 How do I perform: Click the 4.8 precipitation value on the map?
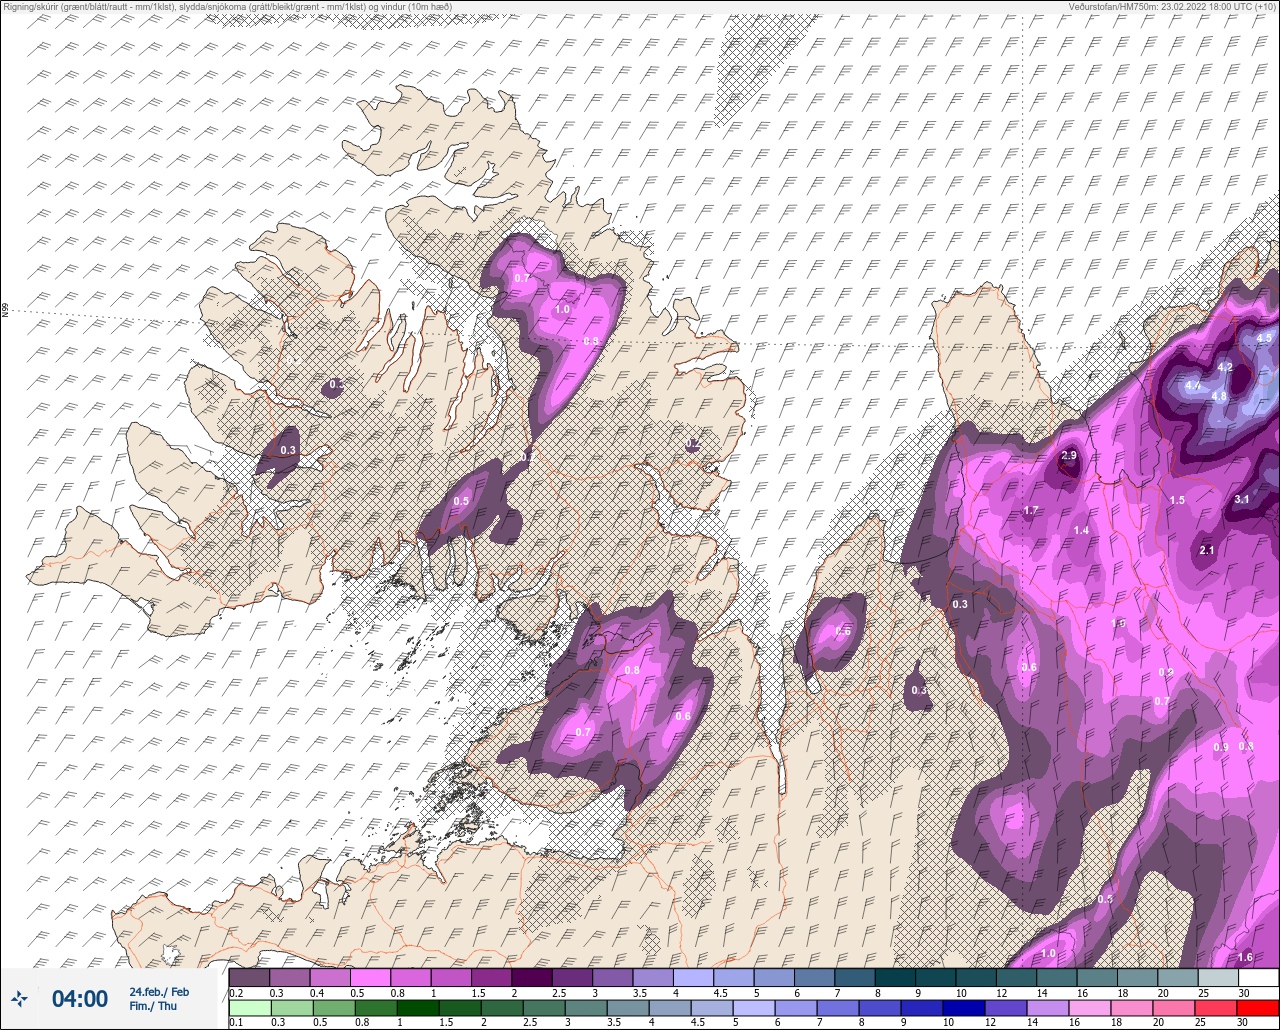tap(1219, 396)
